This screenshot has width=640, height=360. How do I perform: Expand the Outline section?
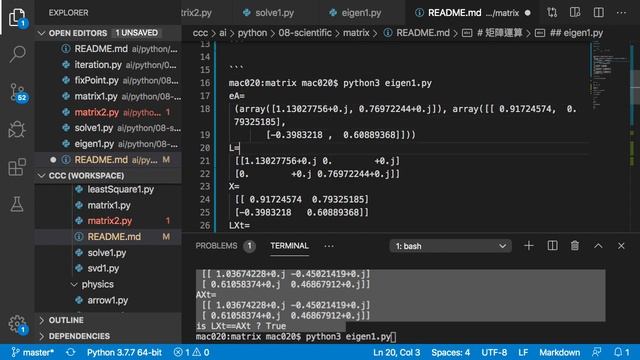pos(108,320)
